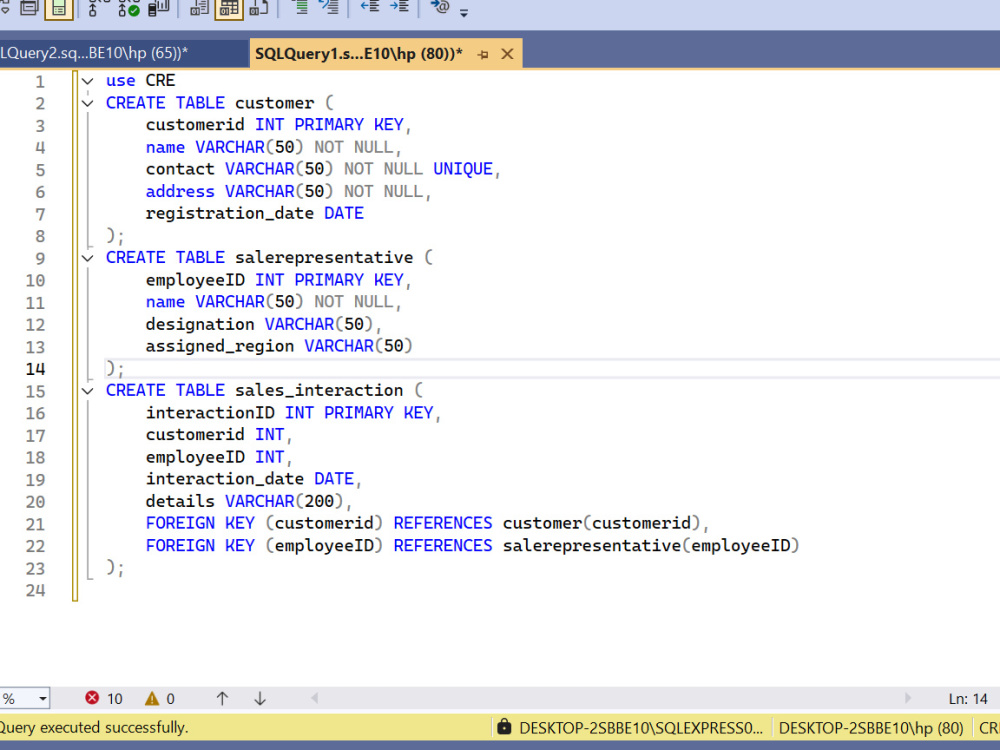Screen dimensions: 1000x750
Task: Collapse the 'use CRE' block on line 1
Action: coord(88,81)
